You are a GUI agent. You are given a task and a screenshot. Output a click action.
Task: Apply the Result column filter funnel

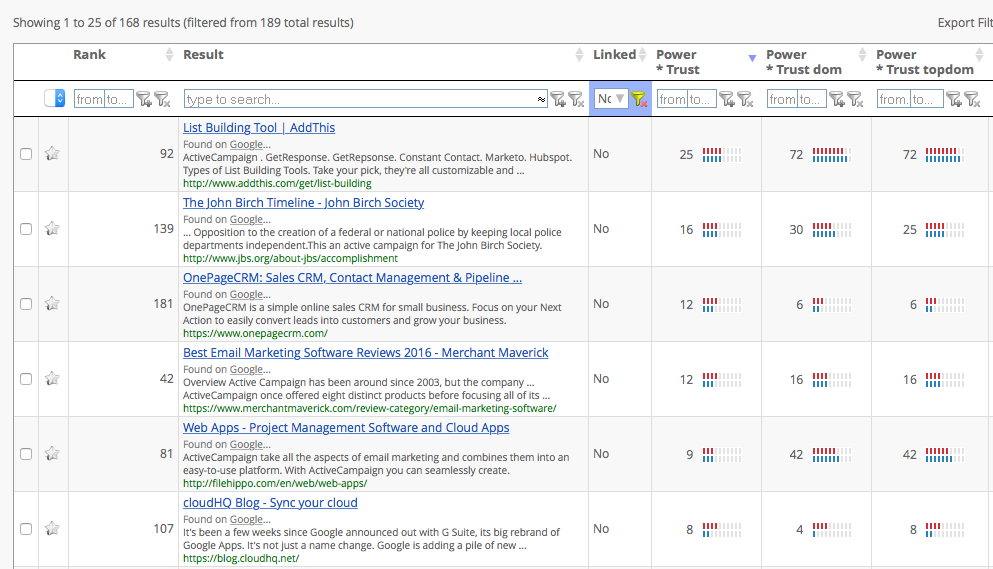point(558,99)
